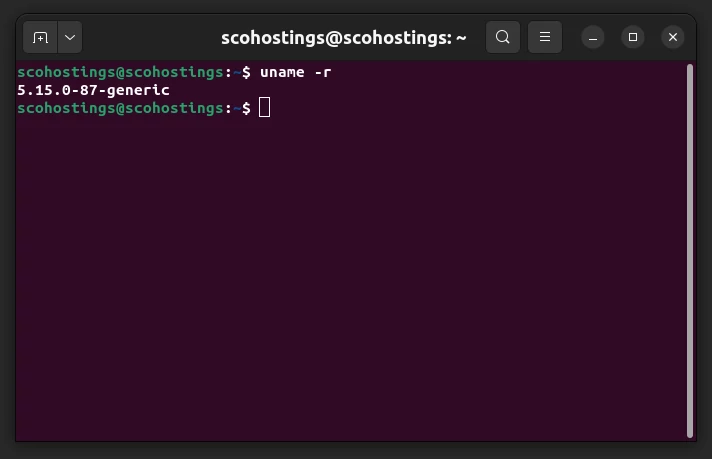Open the hamburger main menu
This screenshot has height=459, width=712.
coord(545,37)
